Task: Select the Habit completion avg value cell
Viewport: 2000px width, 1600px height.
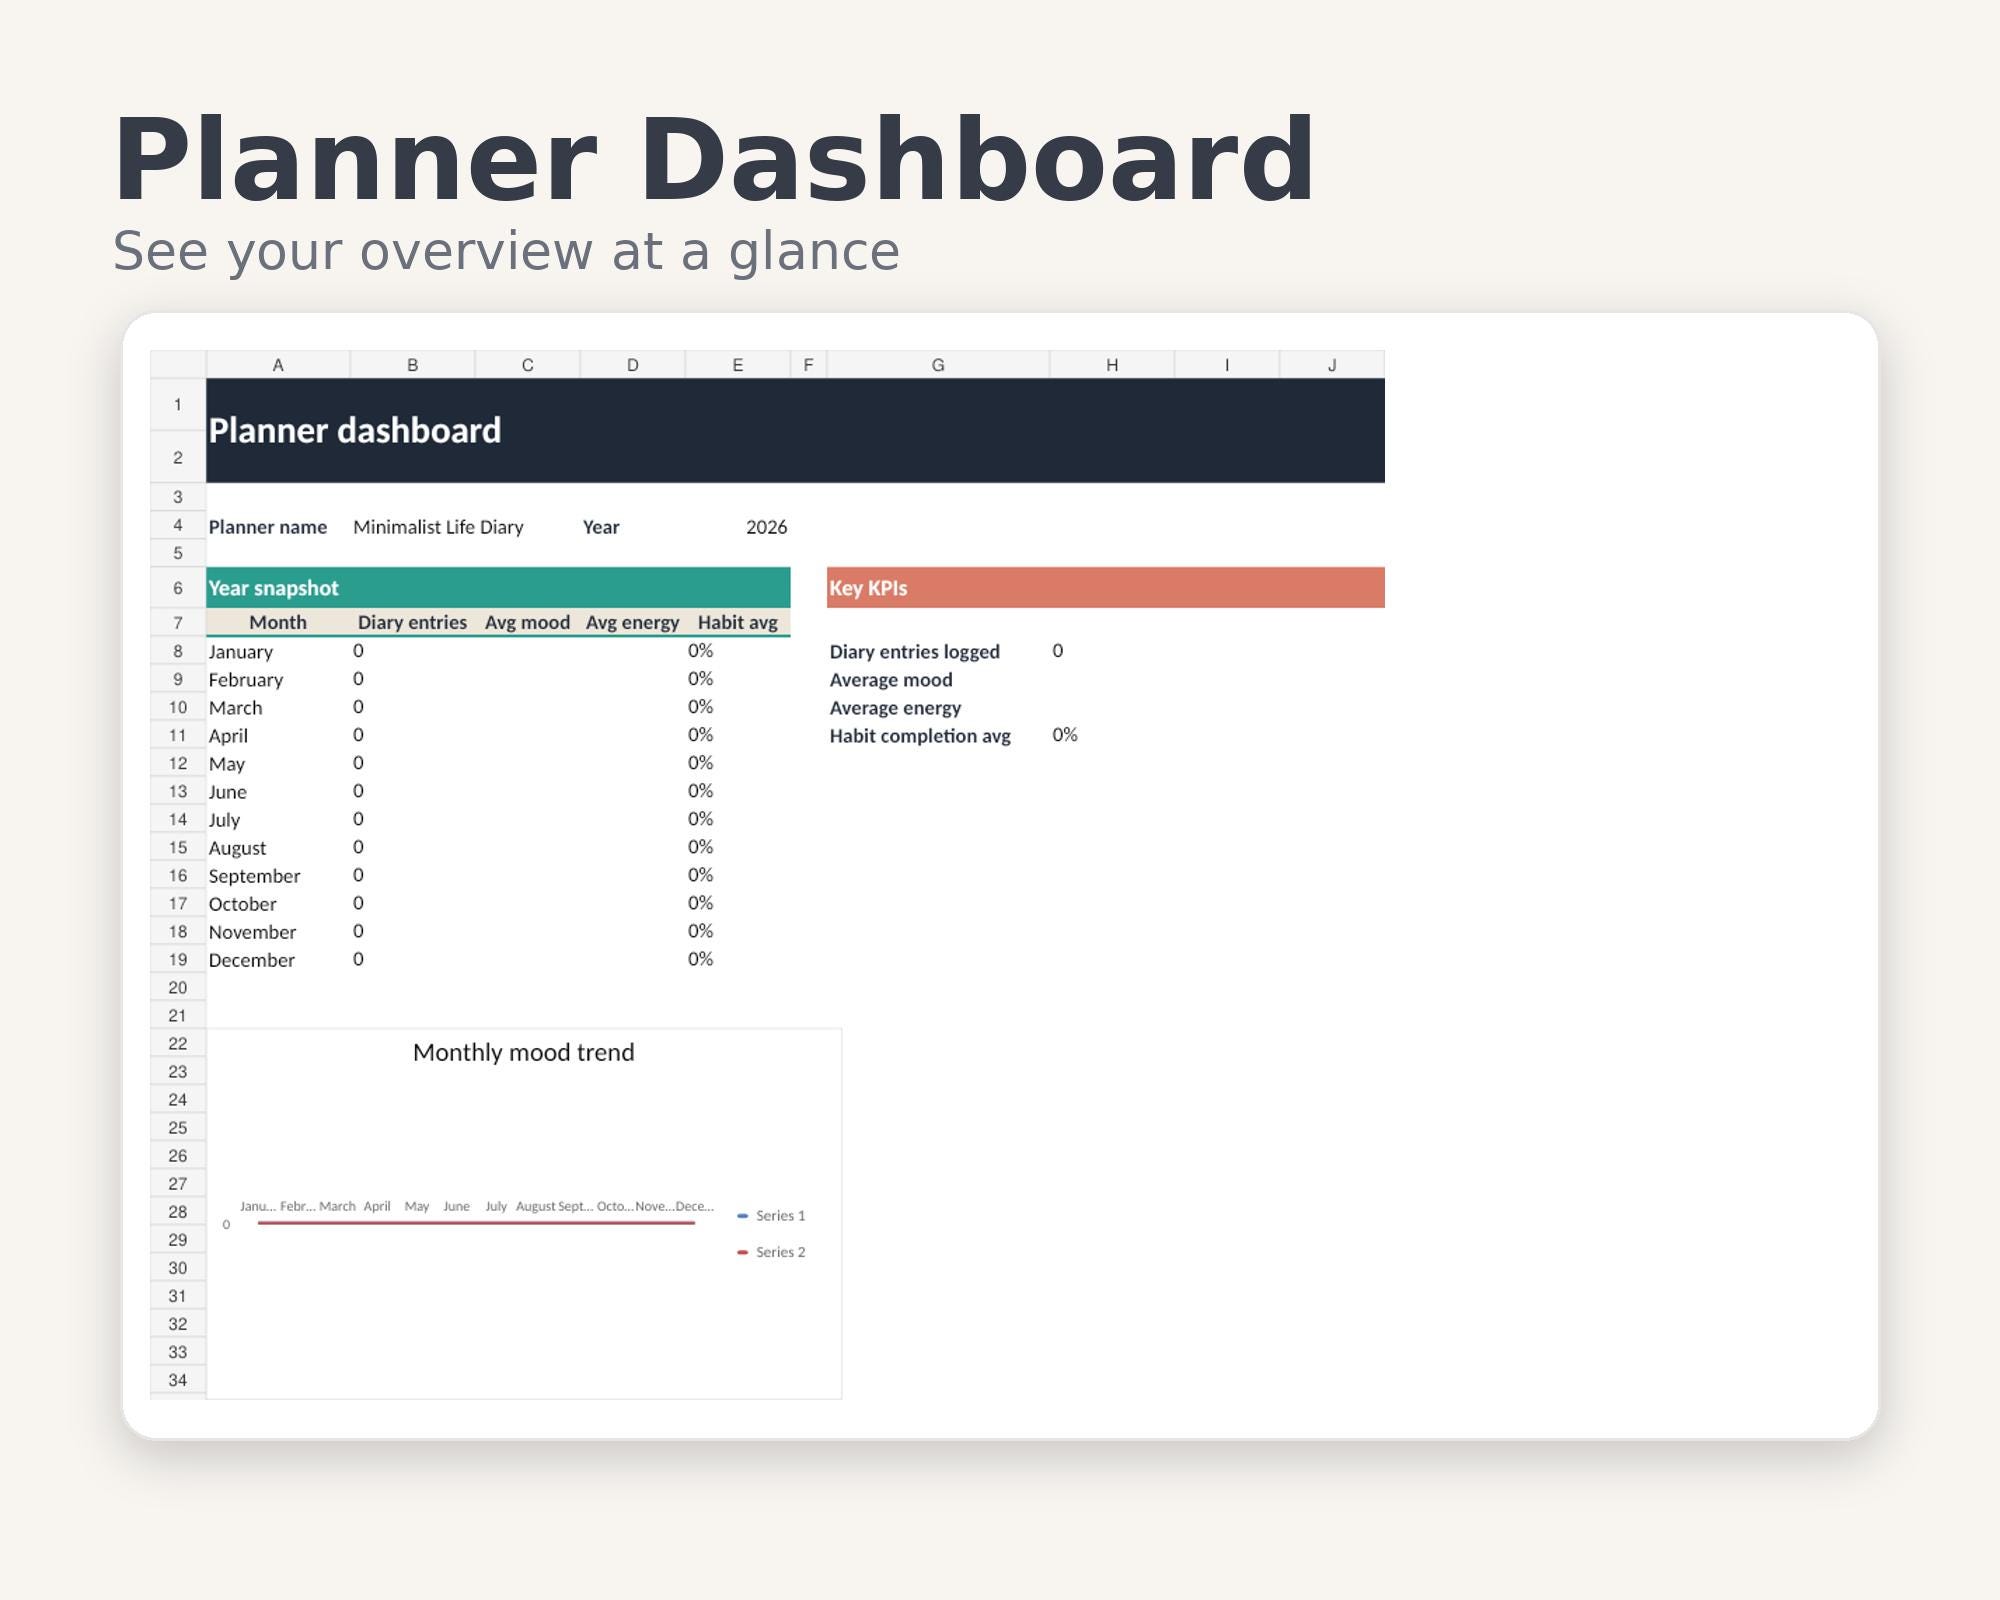Action: [x=1112, y=735]
